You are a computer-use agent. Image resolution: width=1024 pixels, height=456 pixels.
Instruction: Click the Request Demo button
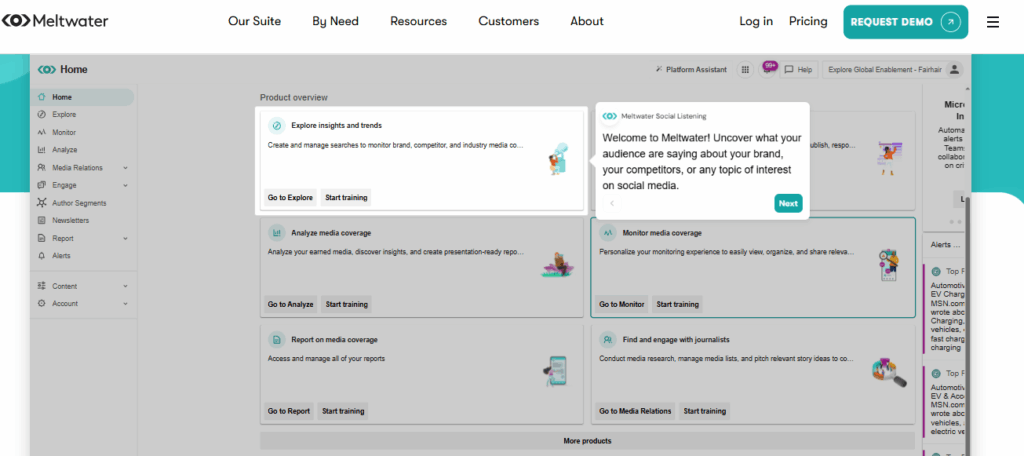(905, 22)
